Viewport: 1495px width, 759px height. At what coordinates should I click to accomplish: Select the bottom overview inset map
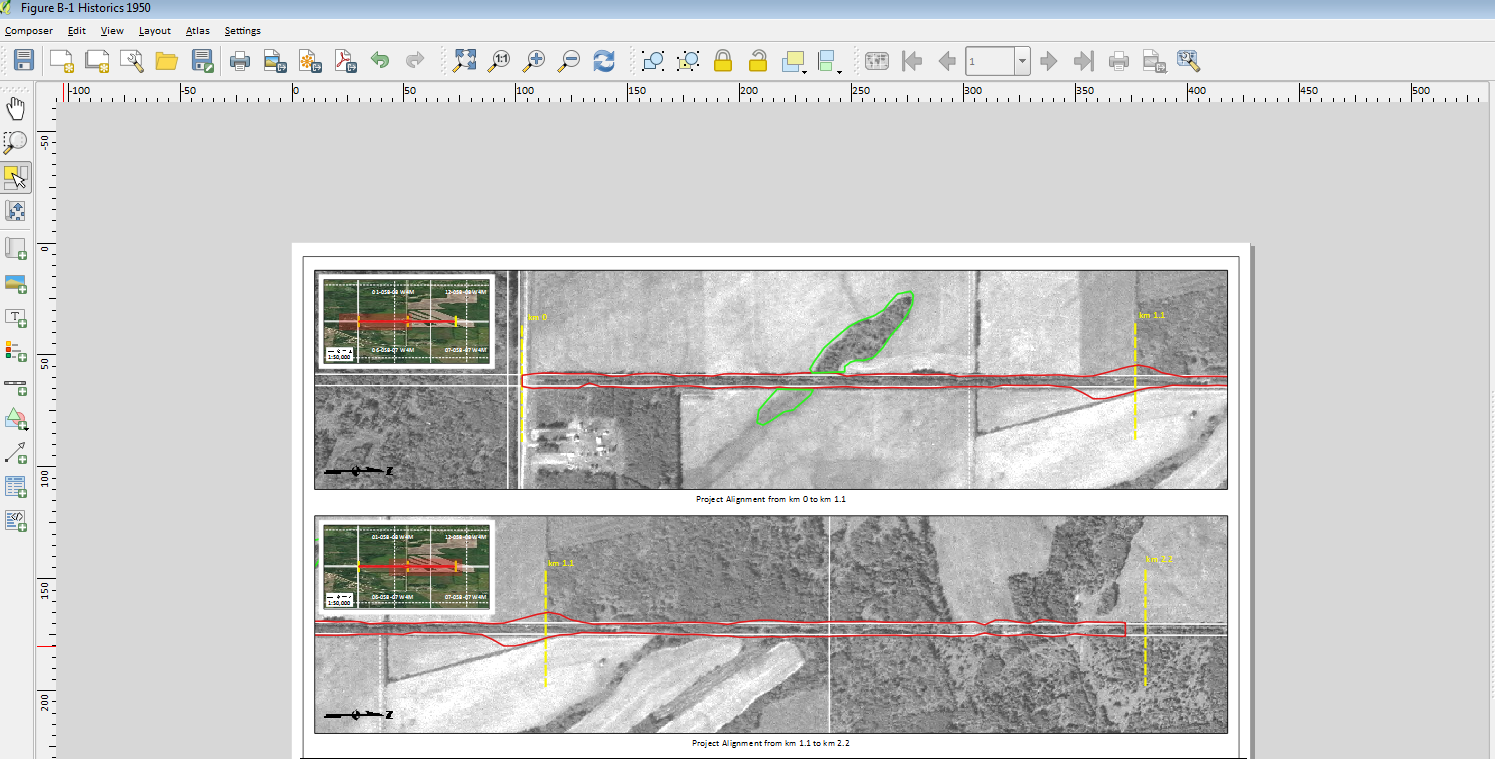coord(406,567)
